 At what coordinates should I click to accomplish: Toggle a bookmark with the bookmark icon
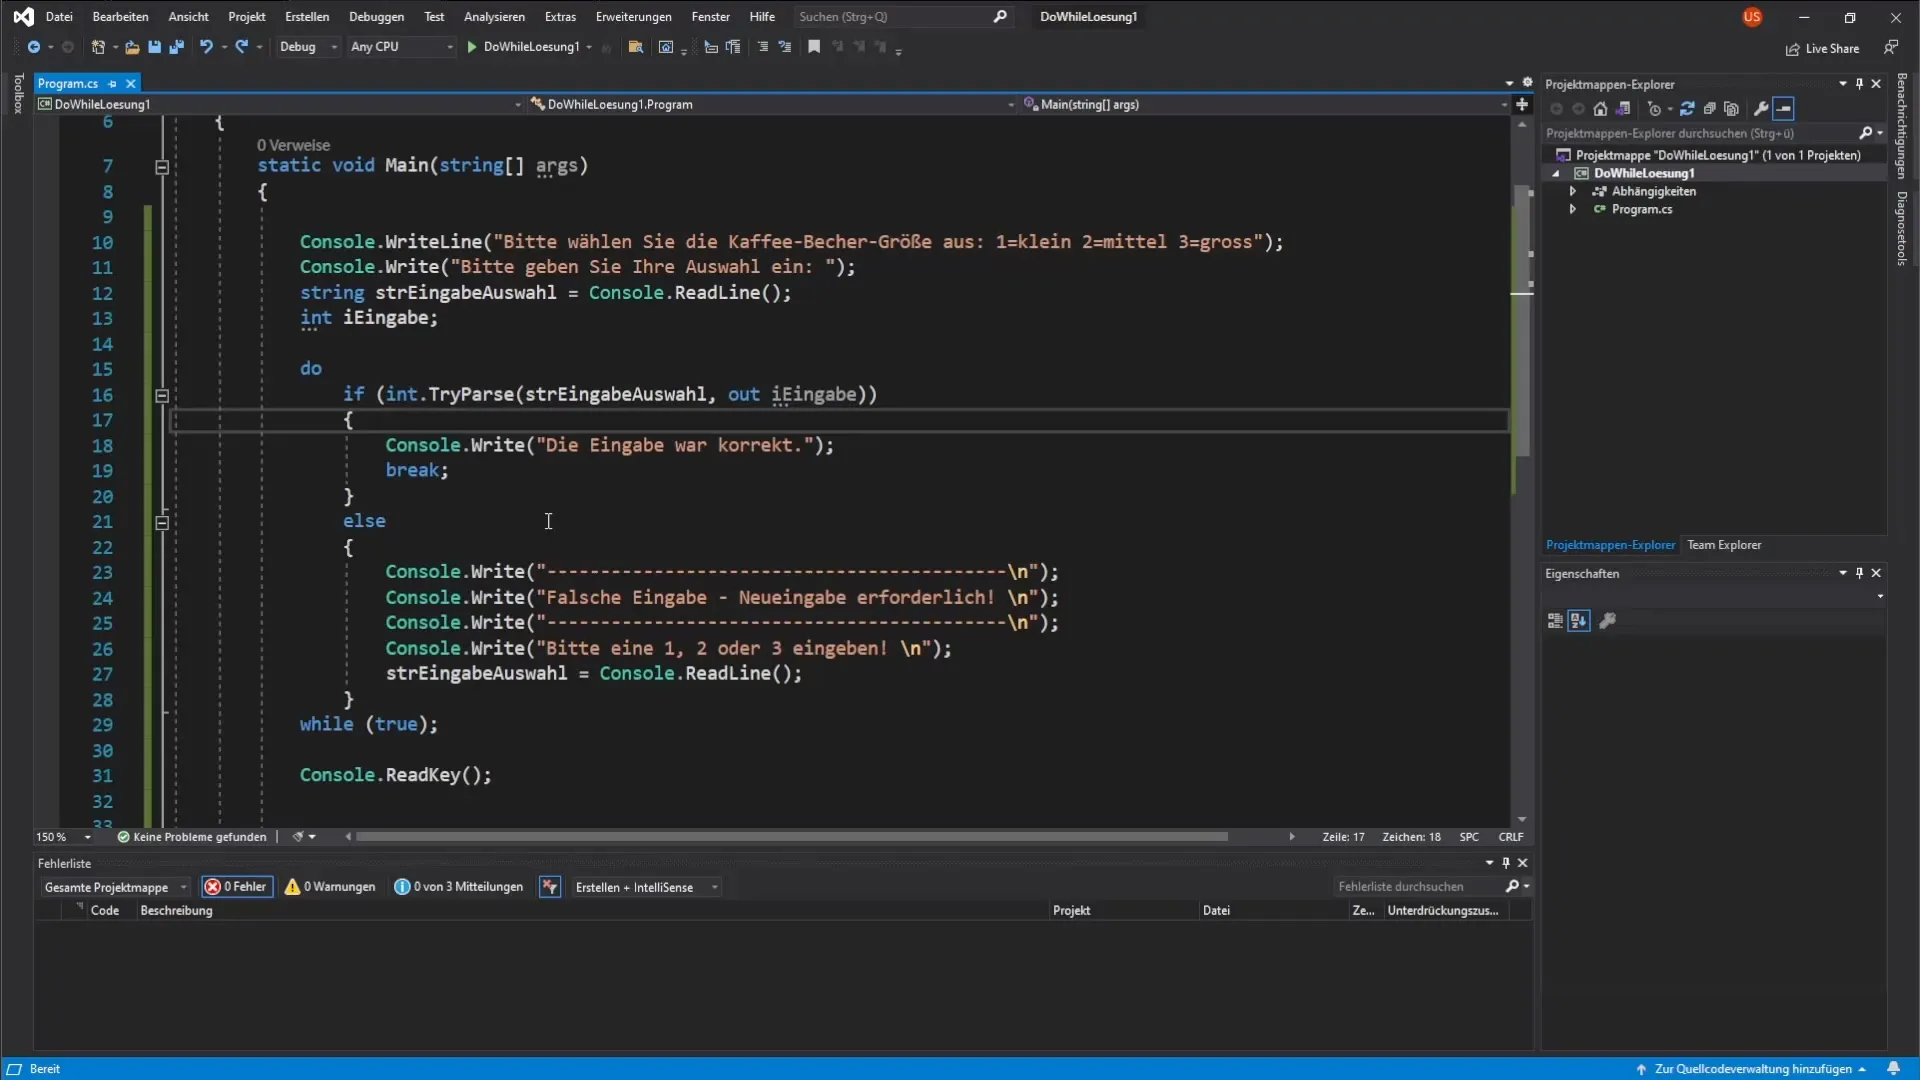pyautogui.click(x=814, y=47)
